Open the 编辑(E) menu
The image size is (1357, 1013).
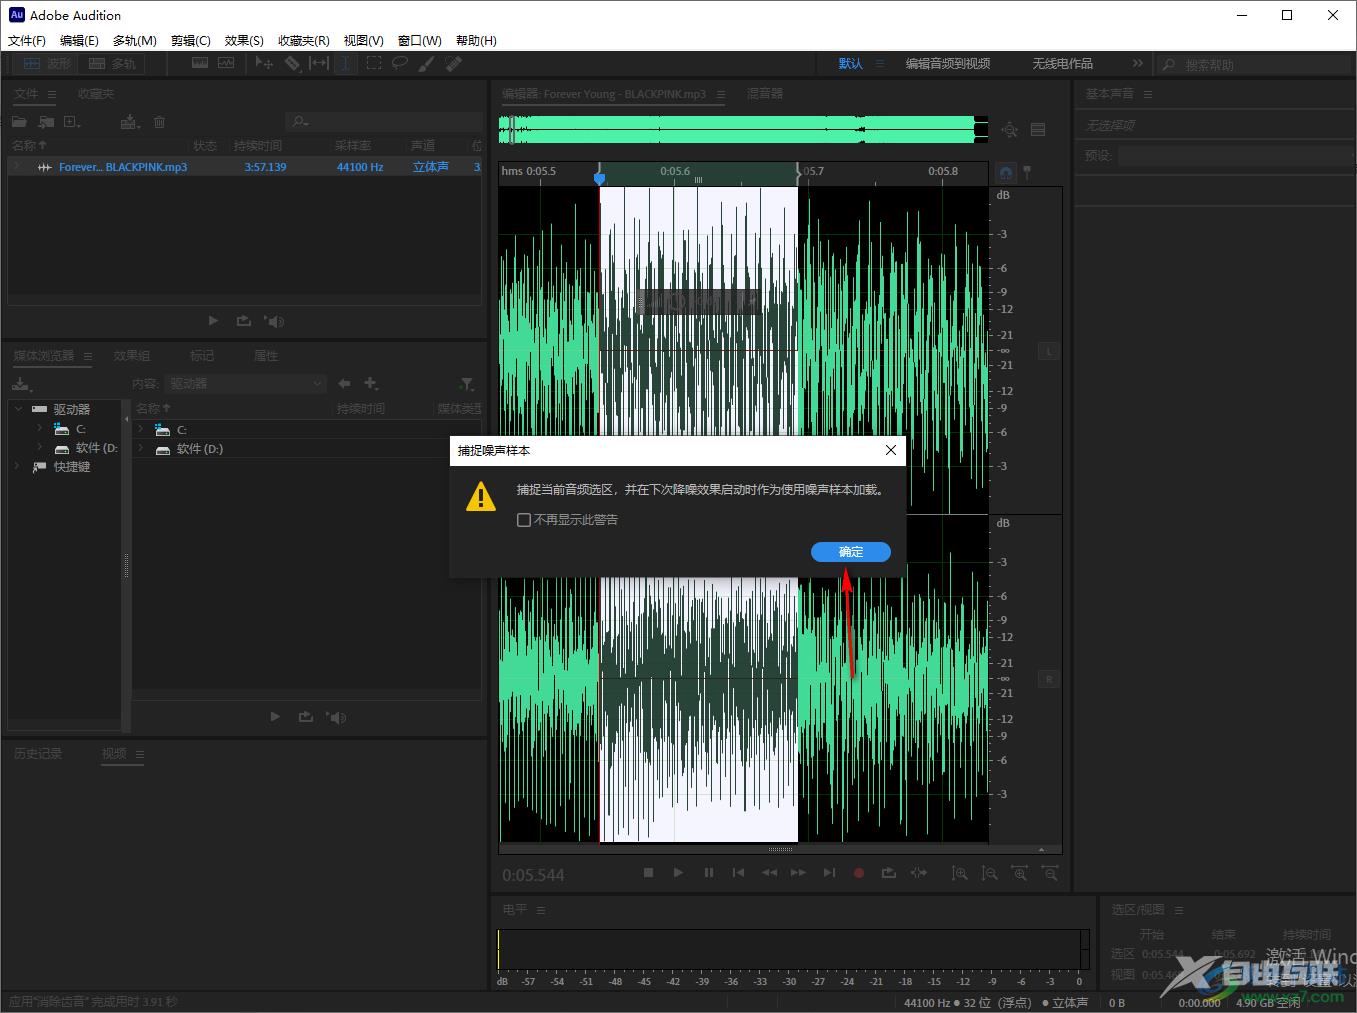(x=79, y=41)
